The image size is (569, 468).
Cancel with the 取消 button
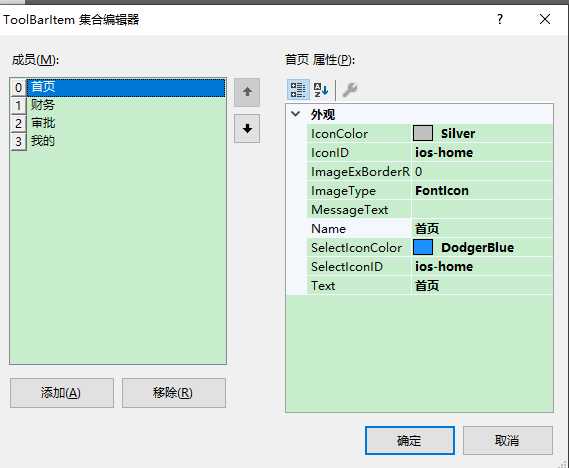[508, 440]
